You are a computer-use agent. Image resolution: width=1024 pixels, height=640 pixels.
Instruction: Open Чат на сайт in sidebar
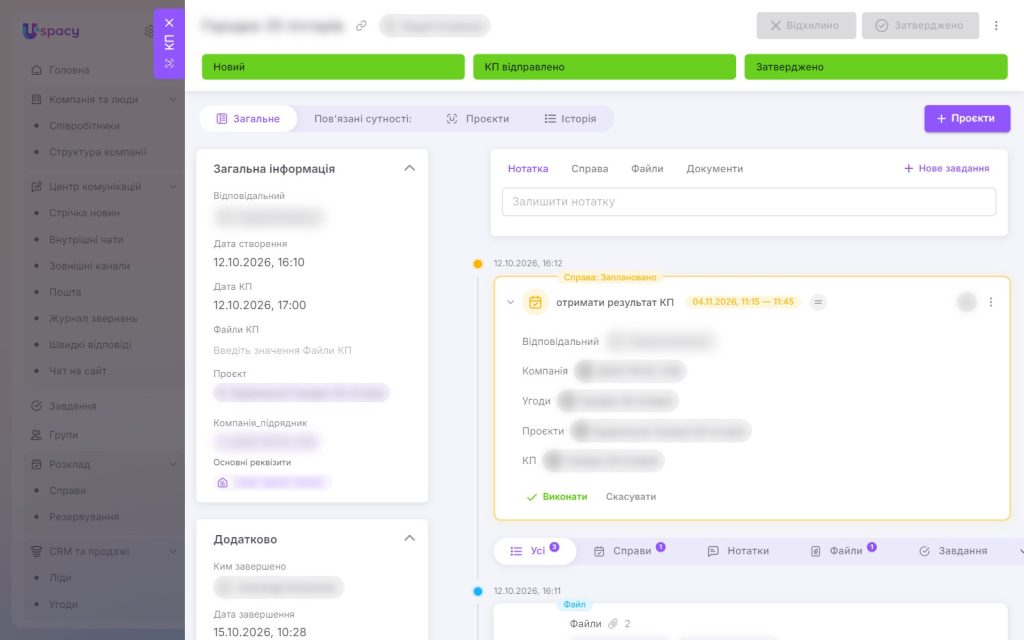click(78, 370)
